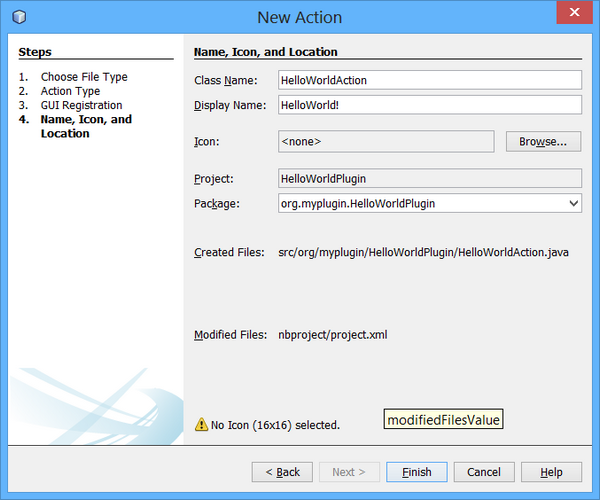
Task: Click the warning icon beside No Icon message
Action: pos(201,425)
